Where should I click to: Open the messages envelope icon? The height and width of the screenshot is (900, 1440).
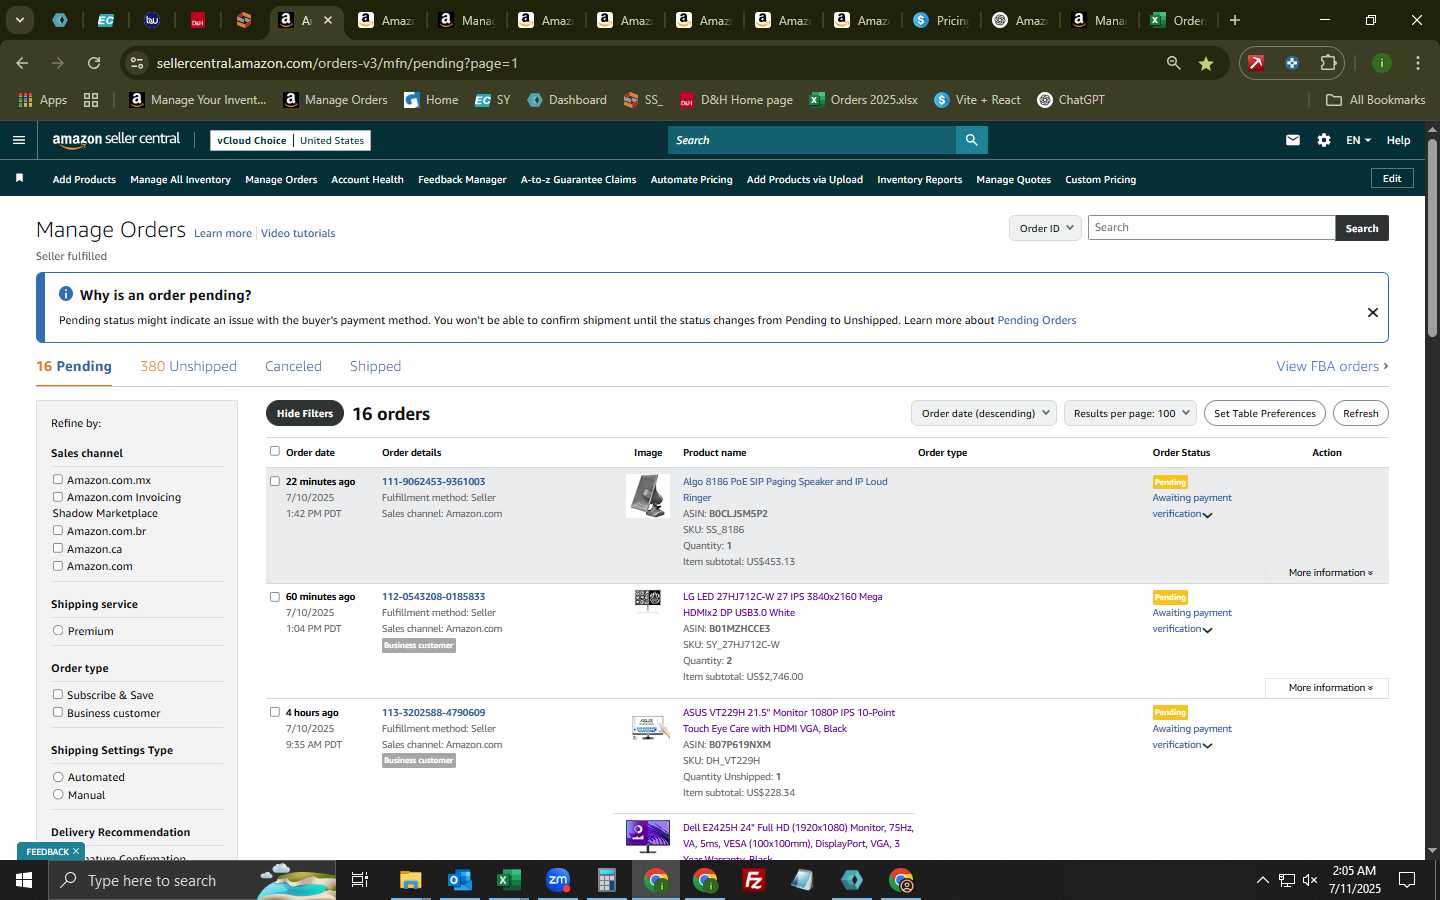[x=1293, y=140]
